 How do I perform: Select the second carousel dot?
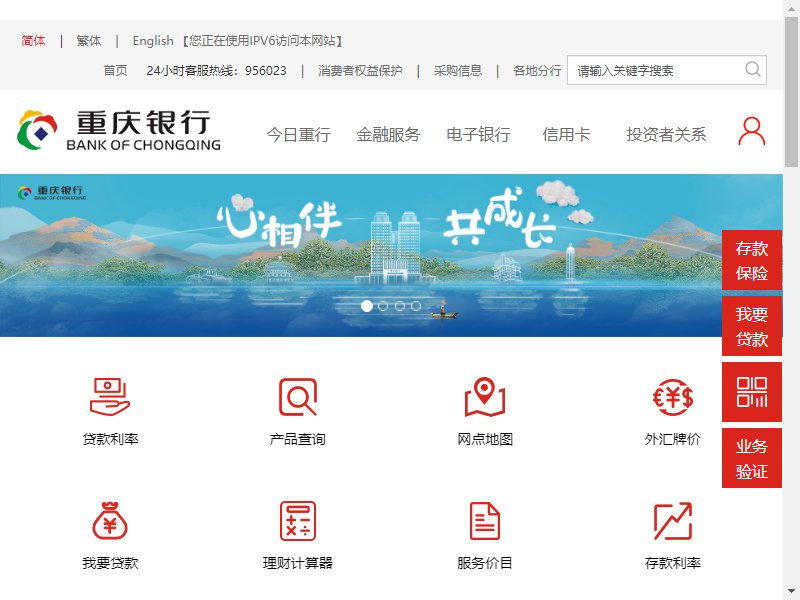tap(383, 306)
